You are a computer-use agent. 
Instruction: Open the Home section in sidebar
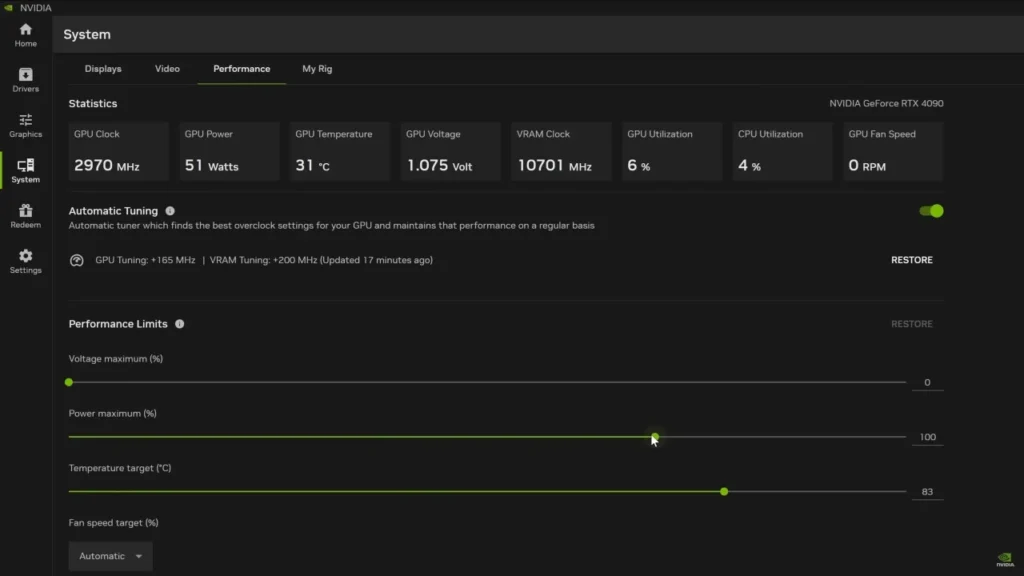25,35
